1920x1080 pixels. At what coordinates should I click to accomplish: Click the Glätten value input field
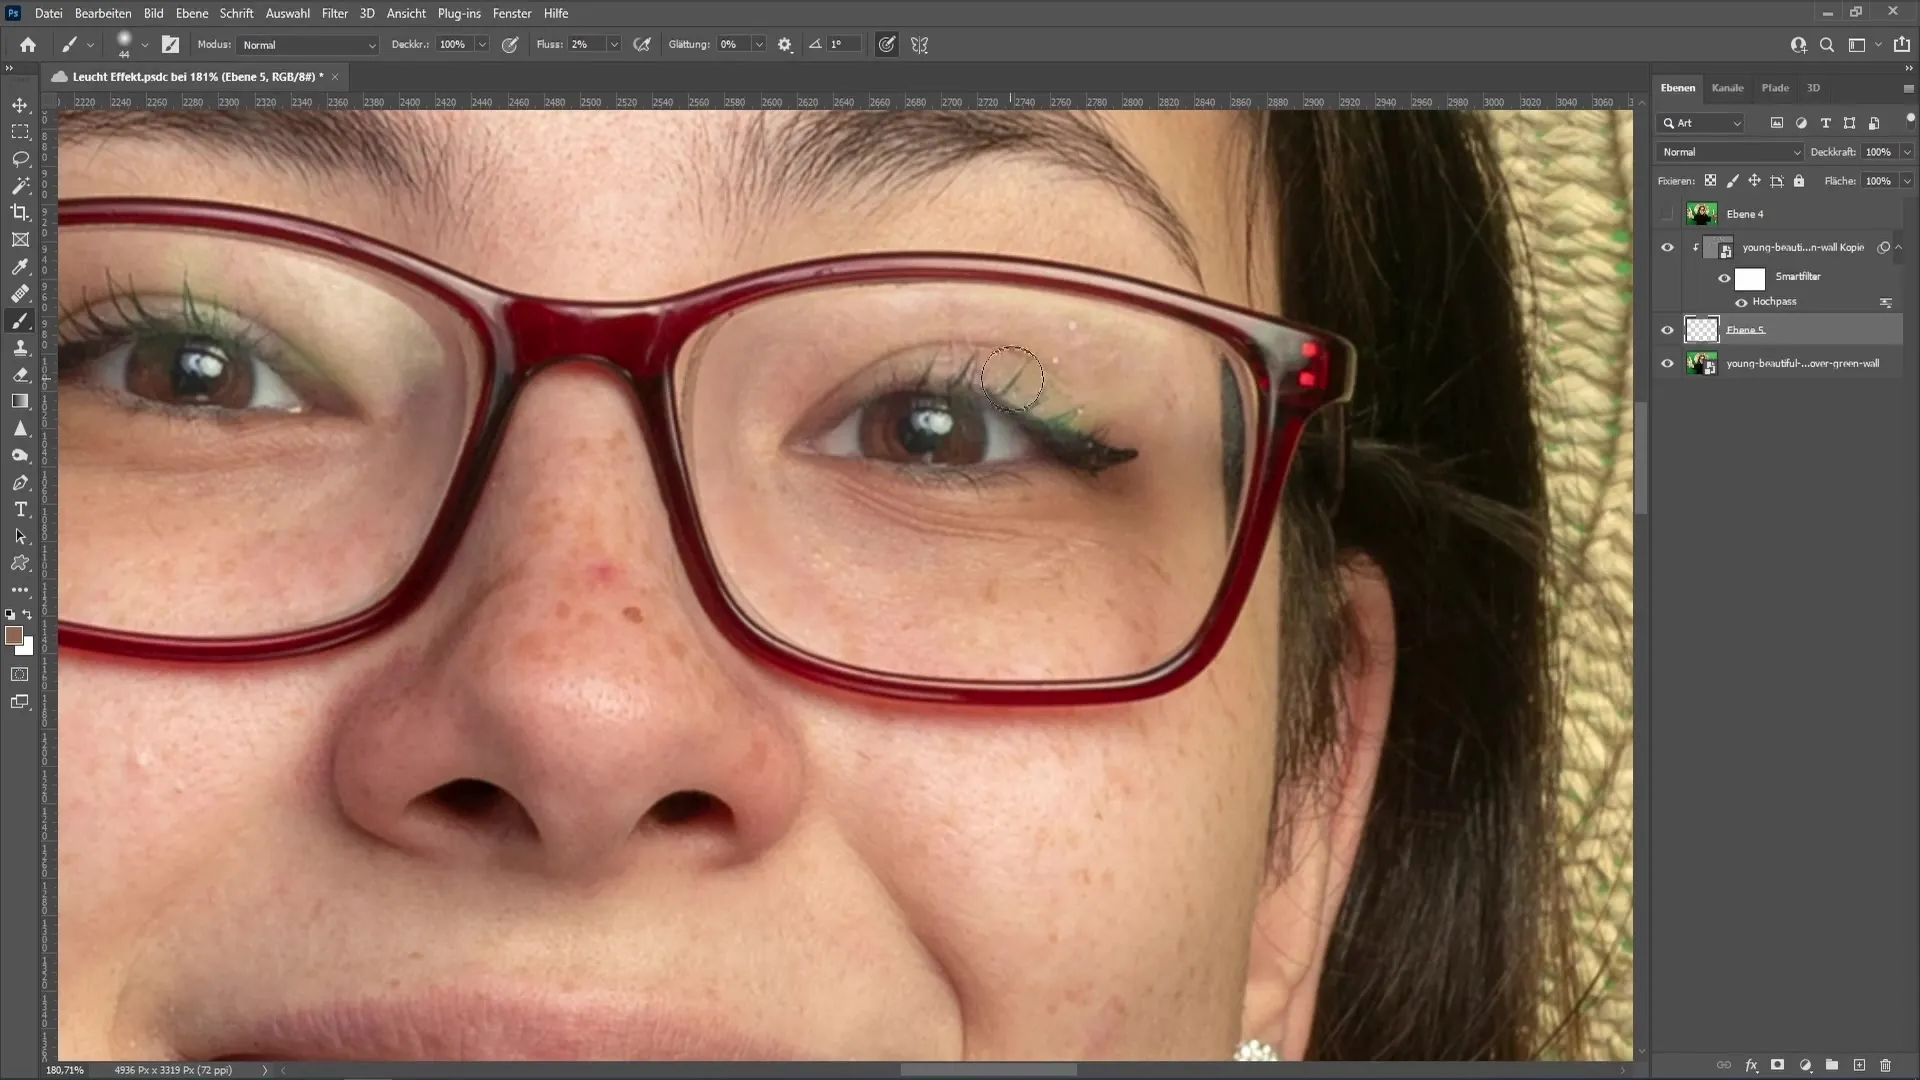tap(733, 44)
